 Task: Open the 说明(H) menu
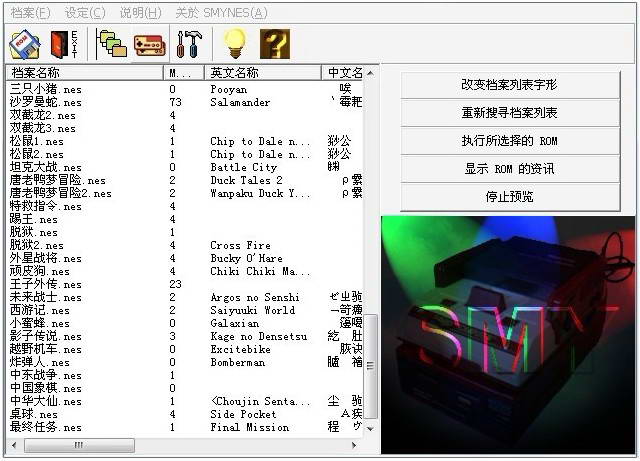pos(140,13)
